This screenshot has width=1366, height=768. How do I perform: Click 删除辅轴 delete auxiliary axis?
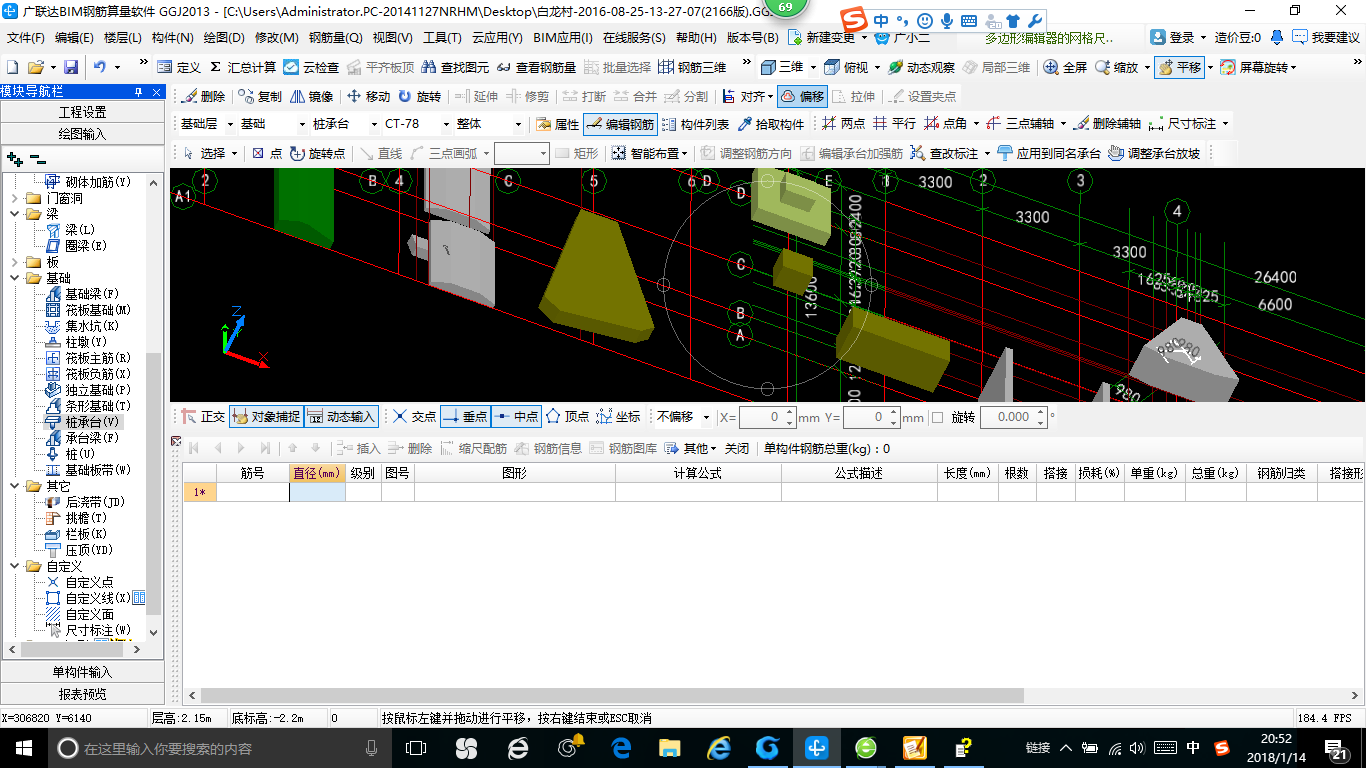pyautogui.click(x=1107, y=124)
